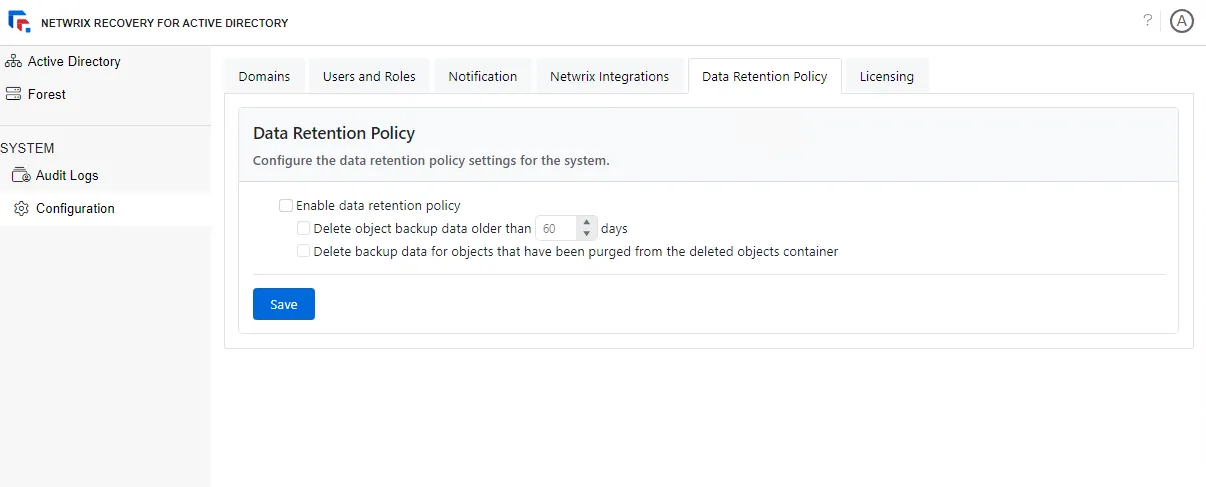The image size is (1206, 487).
Task: Click the SYSTEM section label
Action: (x=28, y=148)
